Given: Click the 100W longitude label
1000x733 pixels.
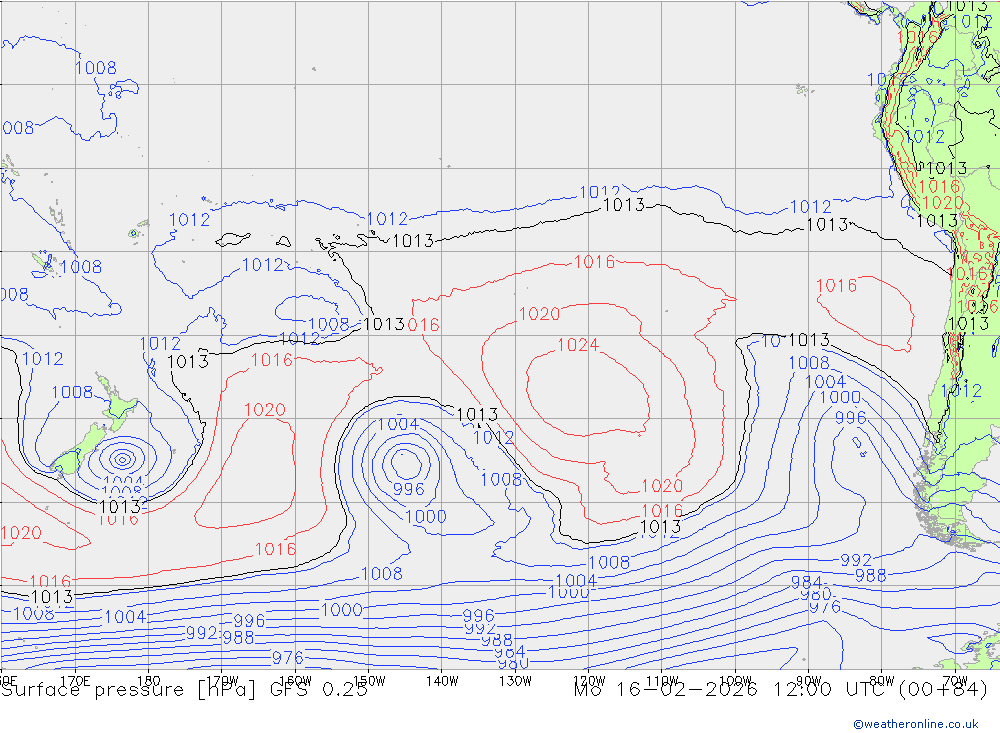Looking at the screenshot, I should tap(735, 681).
